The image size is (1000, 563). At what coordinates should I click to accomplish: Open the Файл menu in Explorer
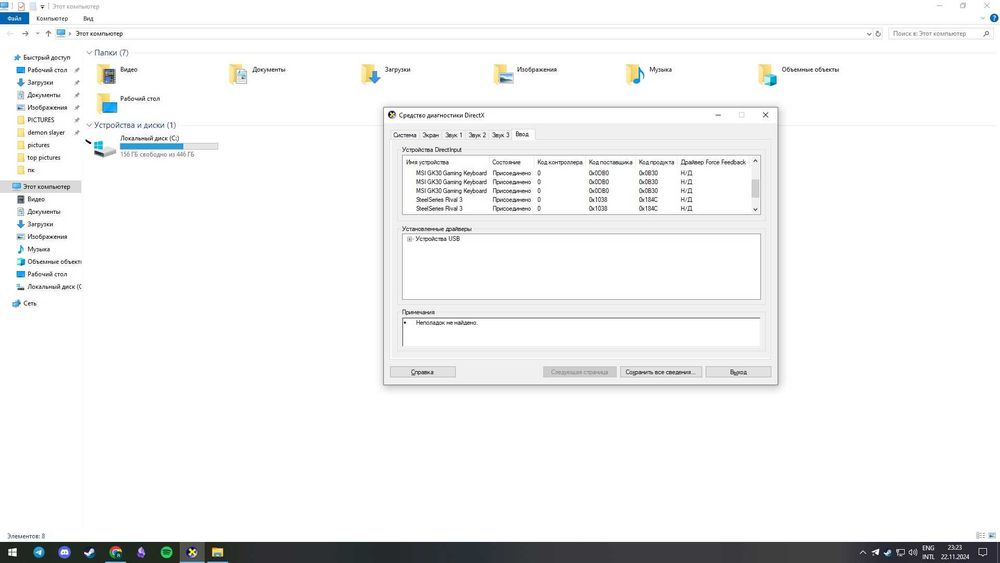15,18
